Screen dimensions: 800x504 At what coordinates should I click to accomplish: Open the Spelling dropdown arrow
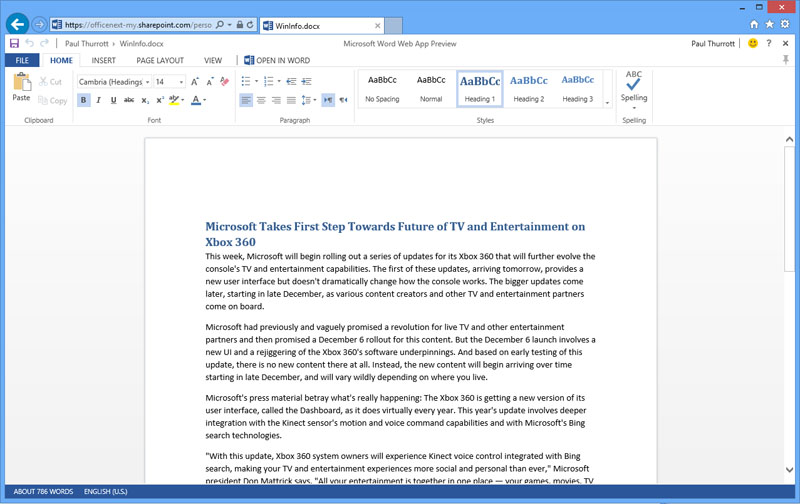634,108
